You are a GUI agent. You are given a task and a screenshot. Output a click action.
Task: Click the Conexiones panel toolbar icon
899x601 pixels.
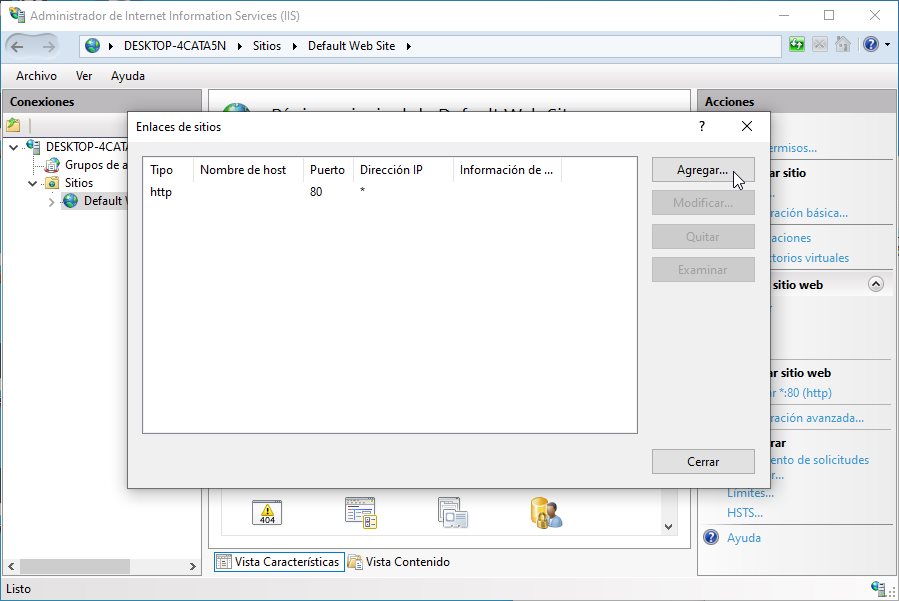[x=13, y=124]
